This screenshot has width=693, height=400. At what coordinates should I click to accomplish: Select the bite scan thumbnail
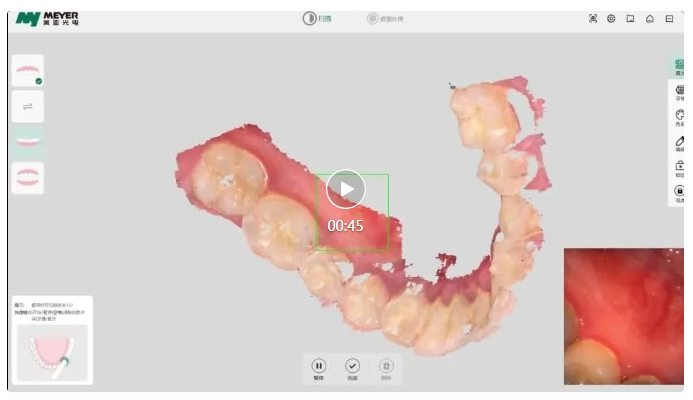28,177
